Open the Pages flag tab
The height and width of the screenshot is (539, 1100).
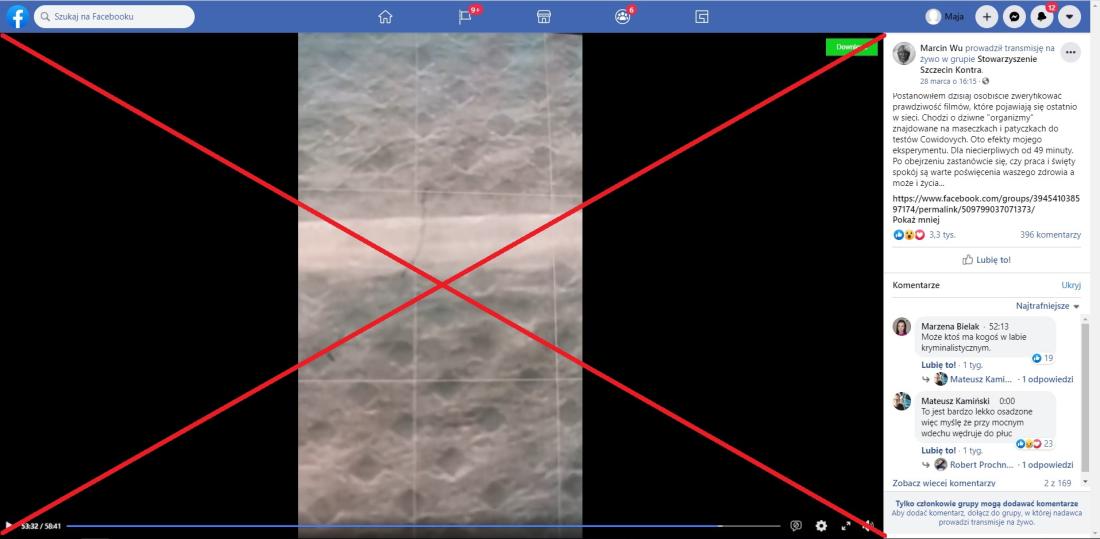(464, 17)
